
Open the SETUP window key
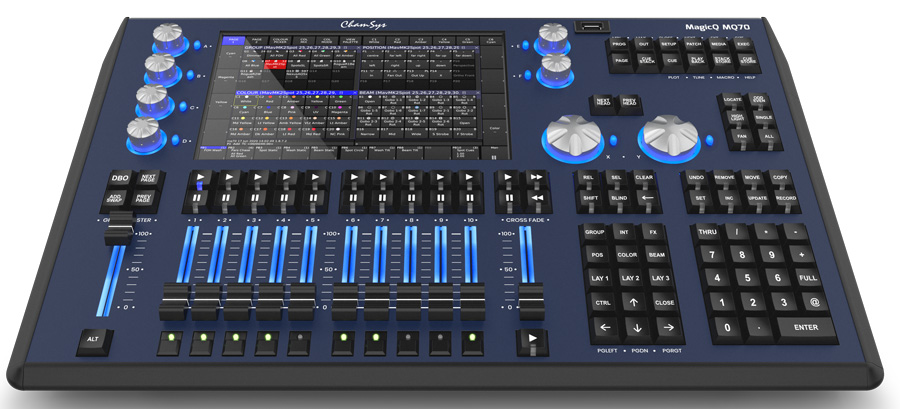pyautogui.click(x=669, y=44)
